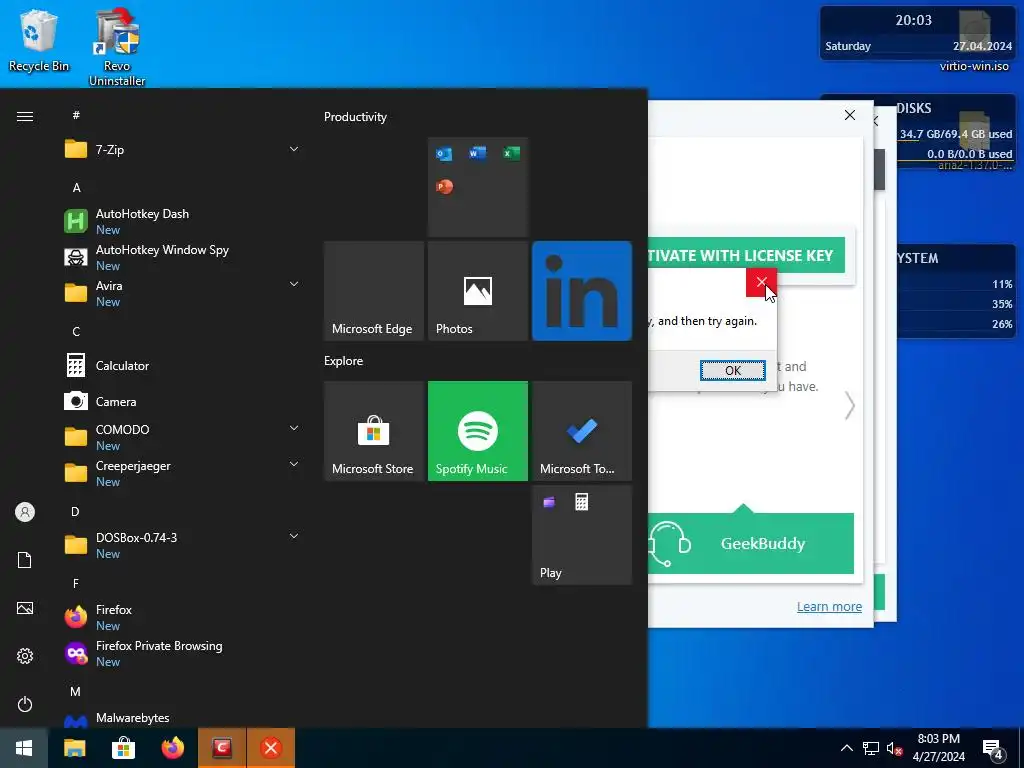
Task: Open the Calculator app
Action: coord(182,366)
